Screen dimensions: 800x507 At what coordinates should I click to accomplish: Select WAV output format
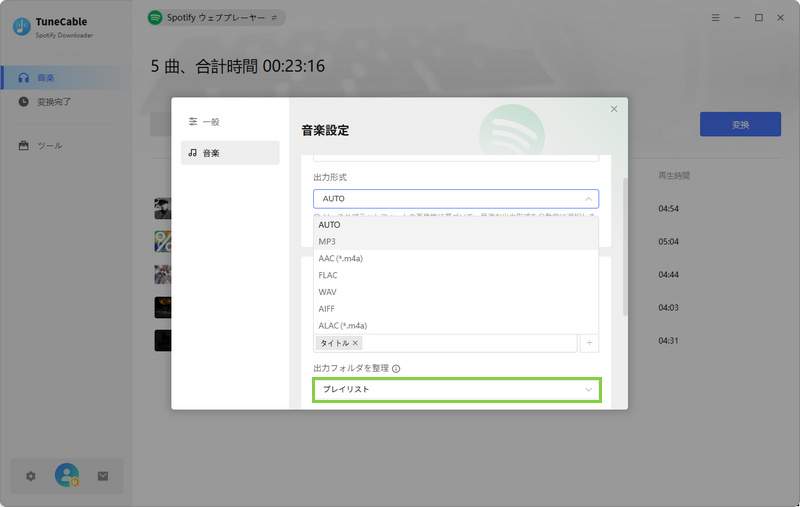pos(456,292)
